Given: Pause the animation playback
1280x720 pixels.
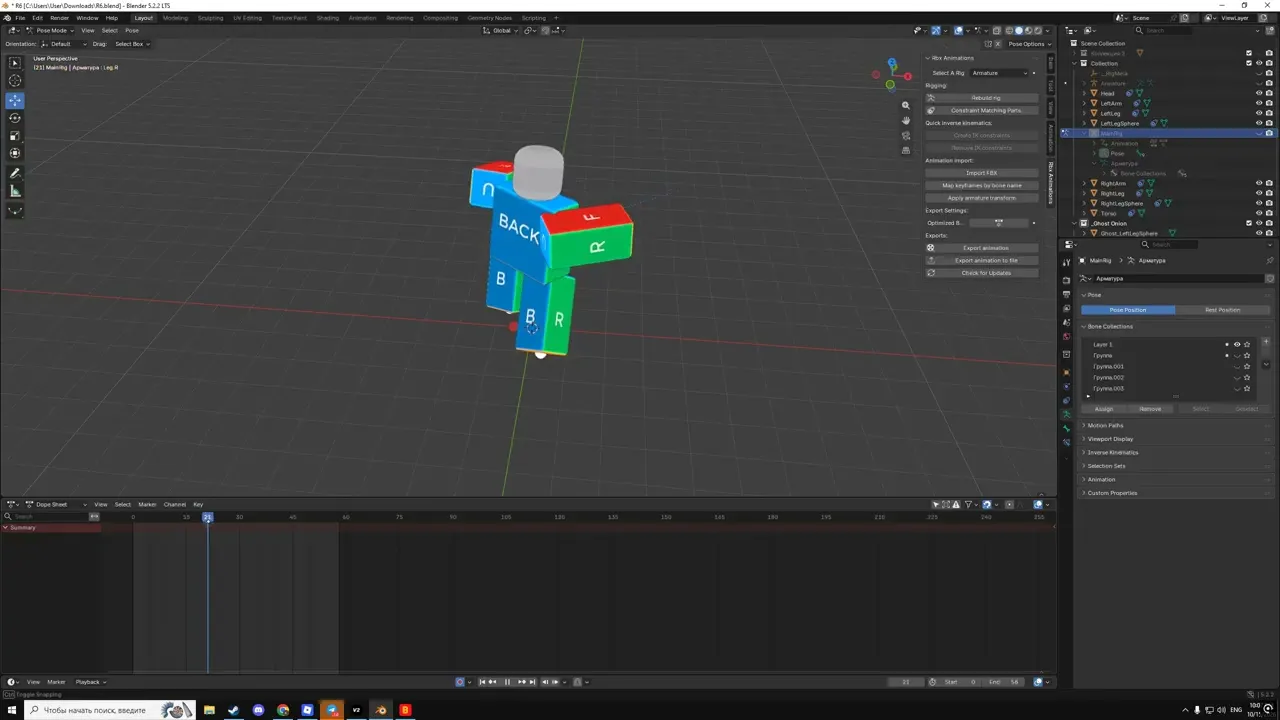Looking at the screenshot, I should [507, 682].
